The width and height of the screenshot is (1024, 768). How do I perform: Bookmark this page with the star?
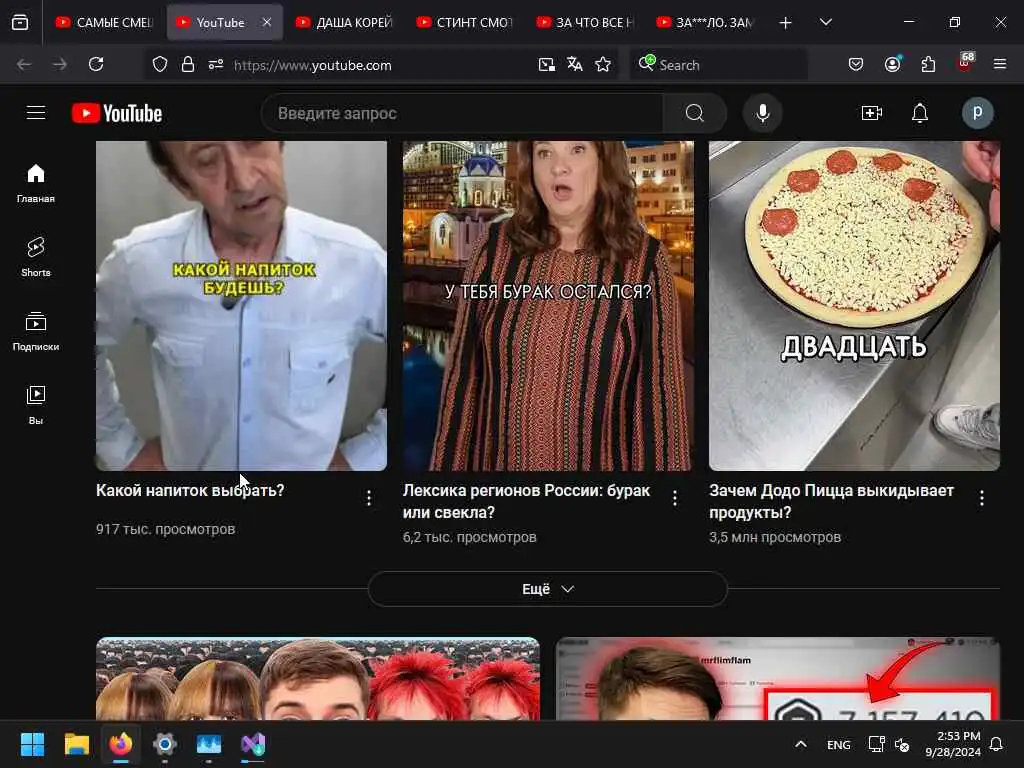(x=603, y=64)
